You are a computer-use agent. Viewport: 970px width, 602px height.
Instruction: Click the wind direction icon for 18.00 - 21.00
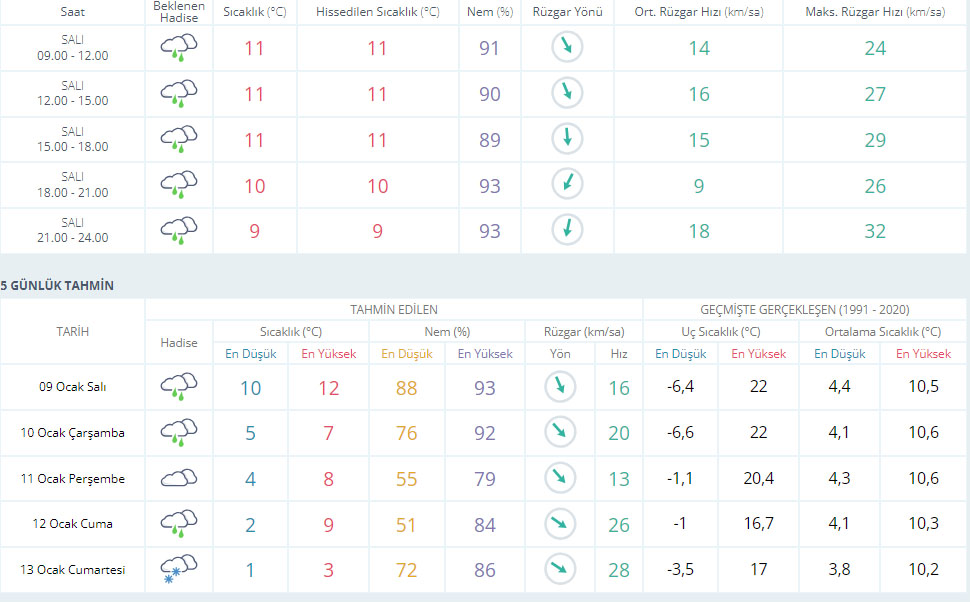coord(567,184)
